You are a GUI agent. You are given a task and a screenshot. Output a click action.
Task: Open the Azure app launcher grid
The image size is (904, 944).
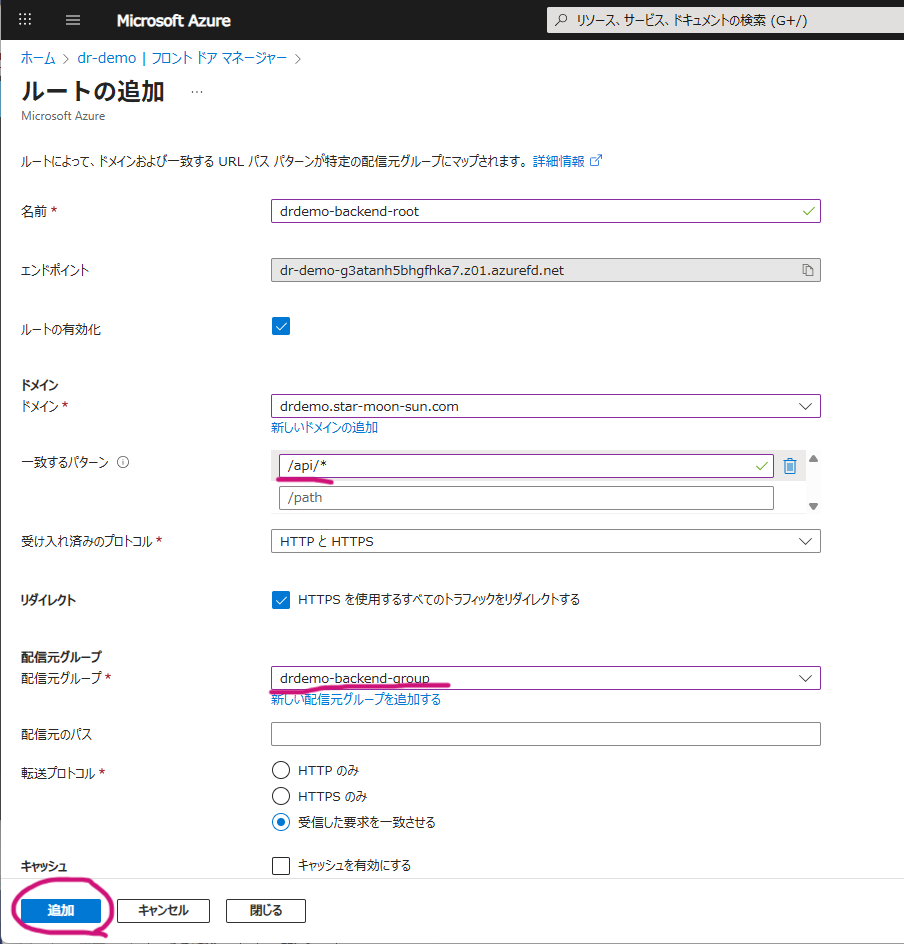pyautogui.click(x=25, y=20)
